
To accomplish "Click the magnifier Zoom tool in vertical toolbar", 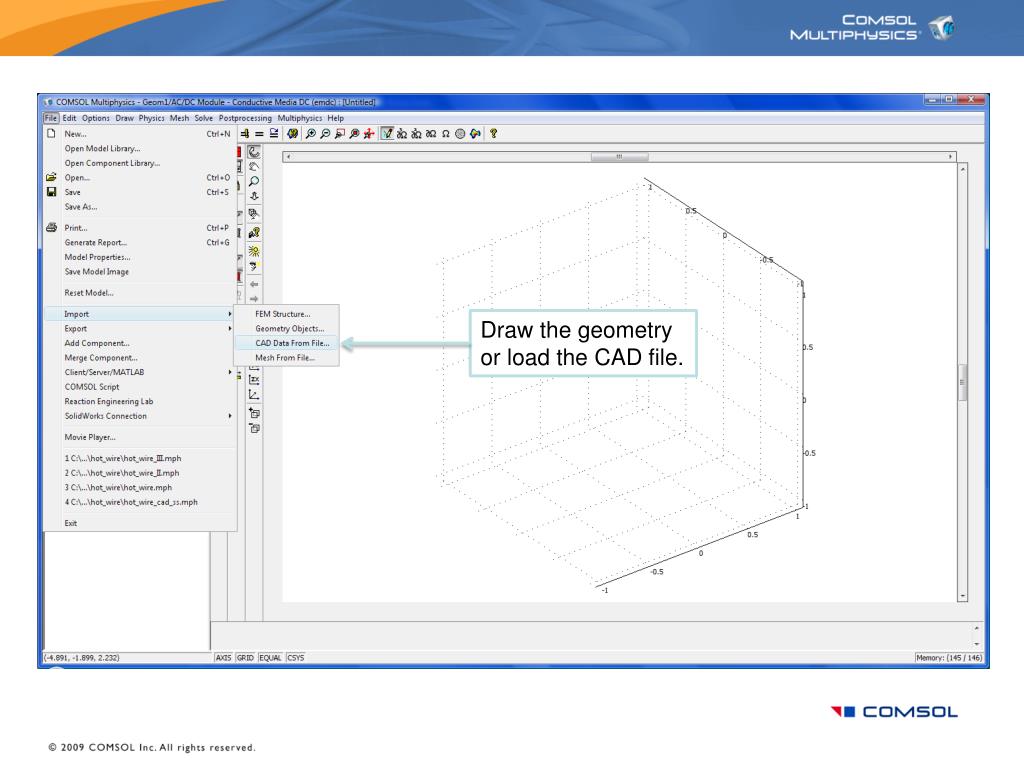I will point(254,182).
